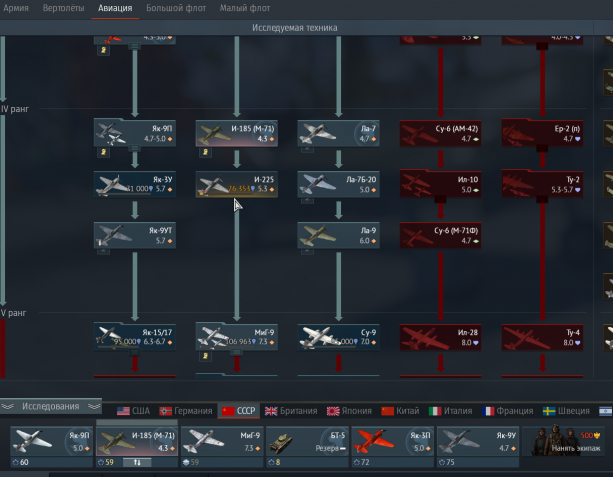This screenshot has width=613, height=477.
Task: Select the Су-6 (АМ-42) locked card
Action: click(x=440, y=133)
